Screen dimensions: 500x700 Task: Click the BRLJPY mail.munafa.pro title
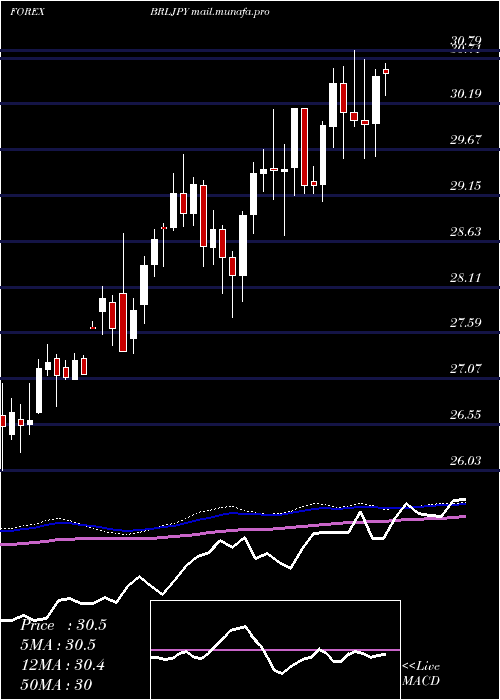[210, 12]
